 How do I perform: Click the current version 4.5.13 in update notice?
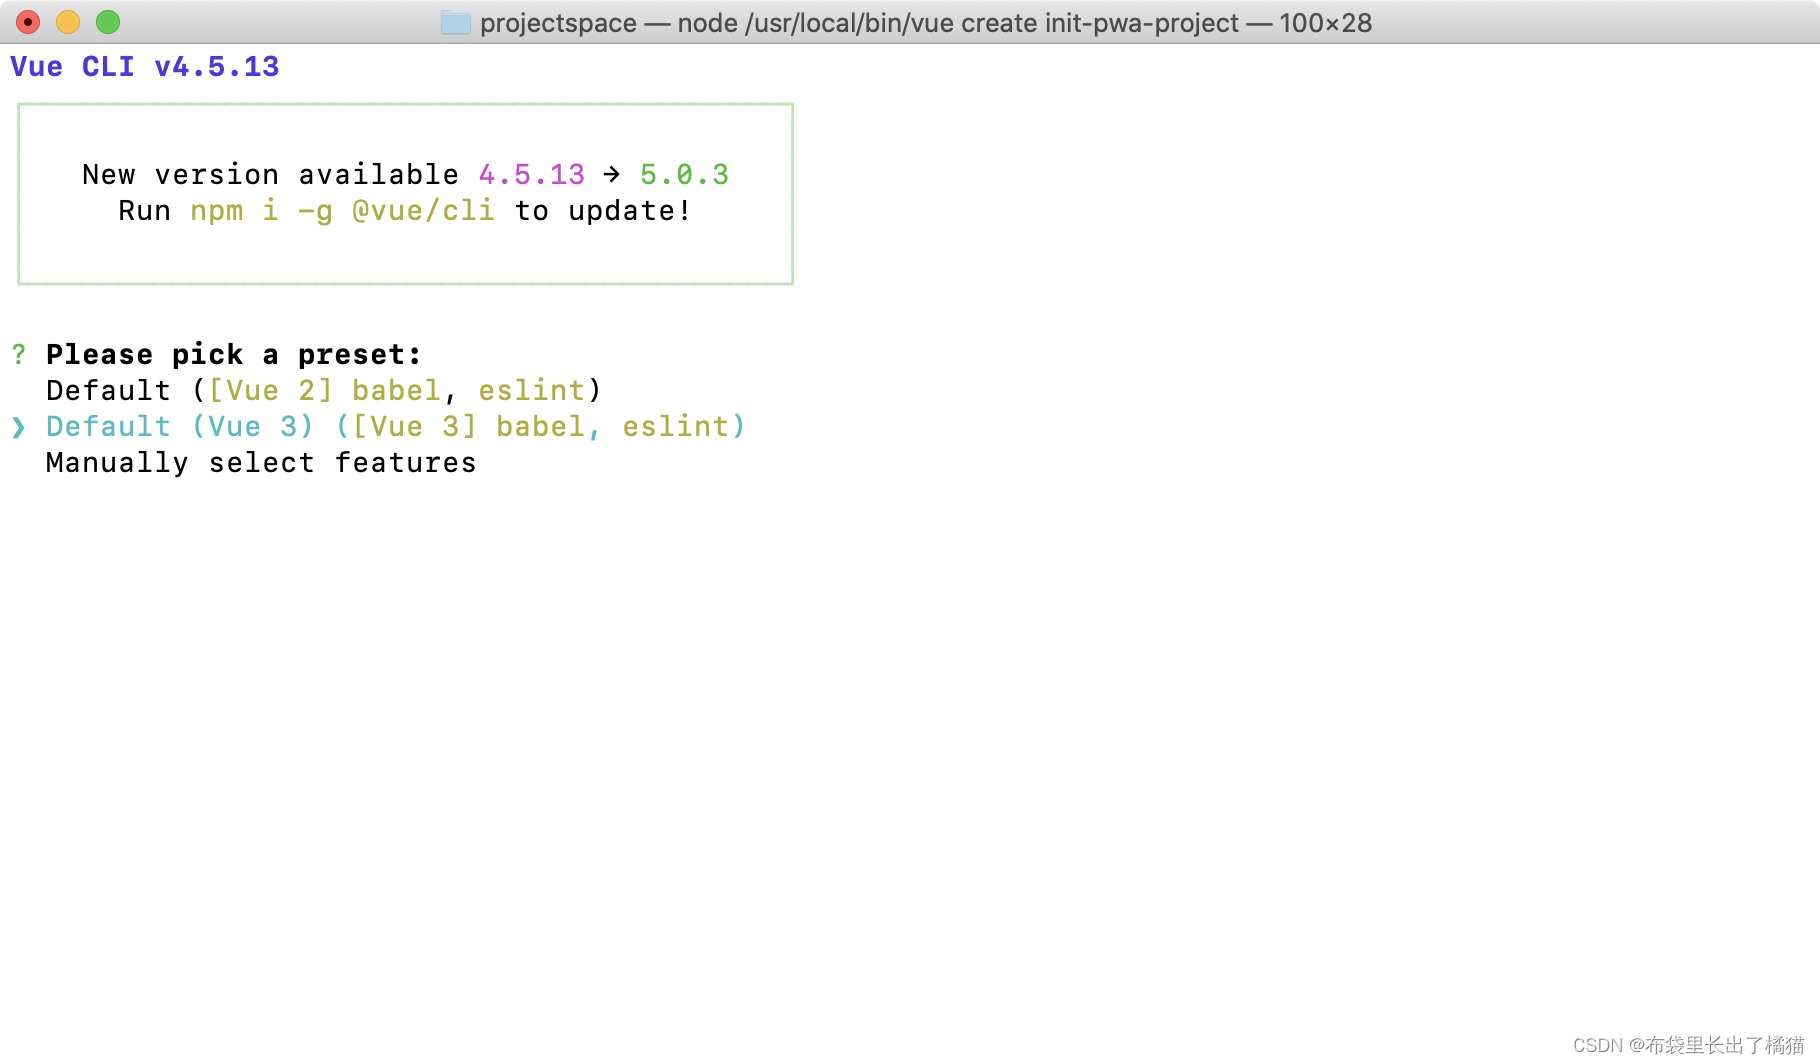tap(531, 174)
